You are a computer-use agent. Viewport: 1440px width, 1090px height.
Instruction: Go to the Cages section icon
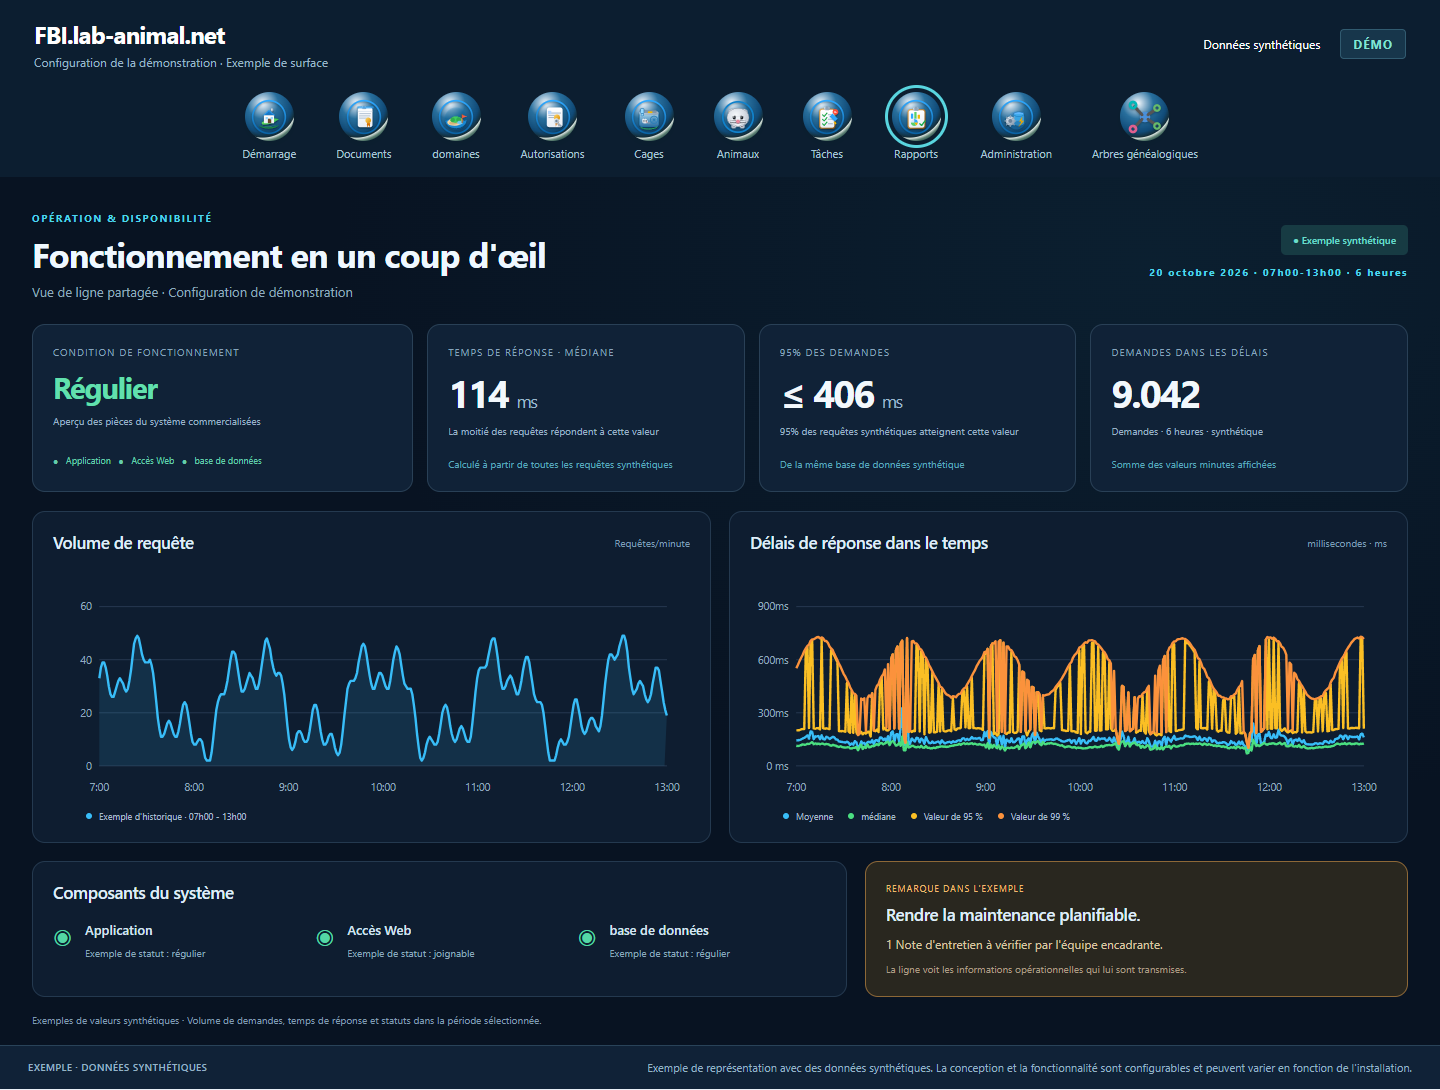tap(649, 117)
